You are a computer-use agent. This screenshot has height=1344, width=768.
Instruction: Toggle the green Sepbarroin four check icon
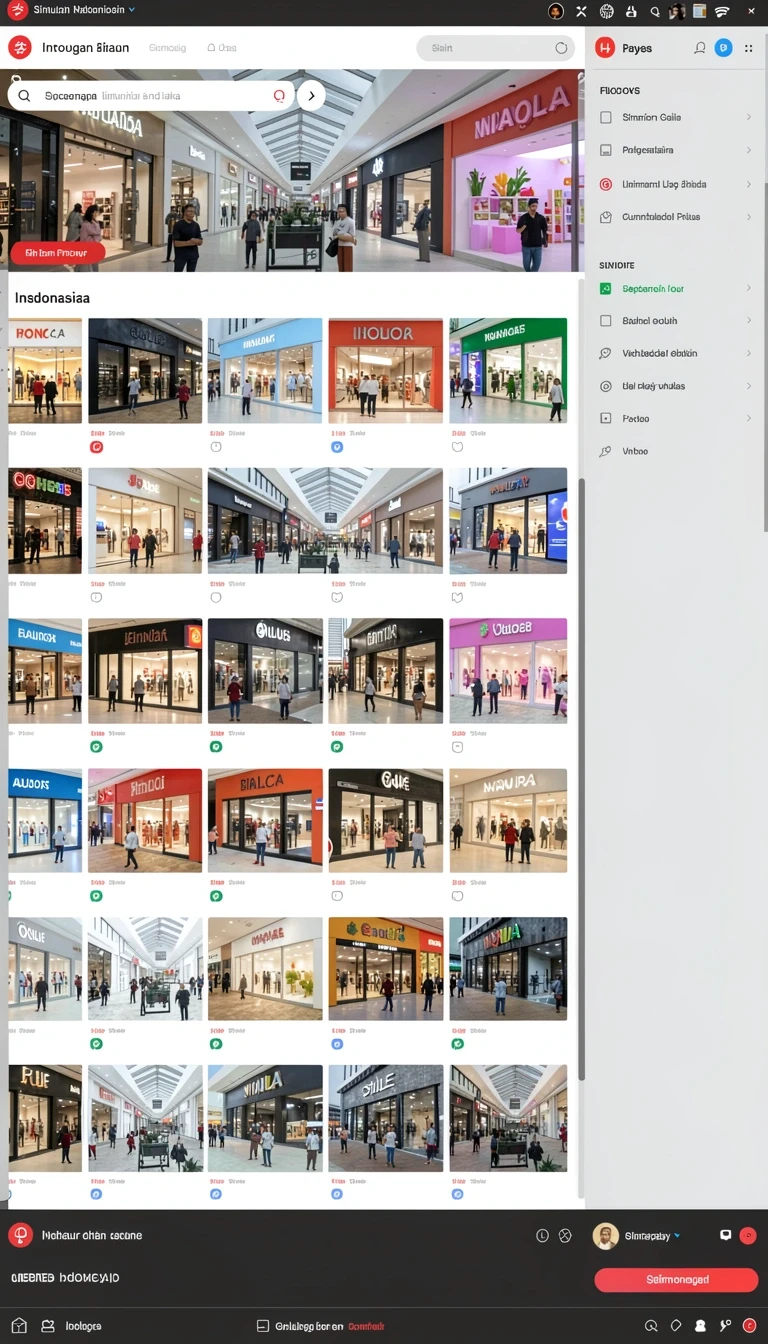[605, 289]
